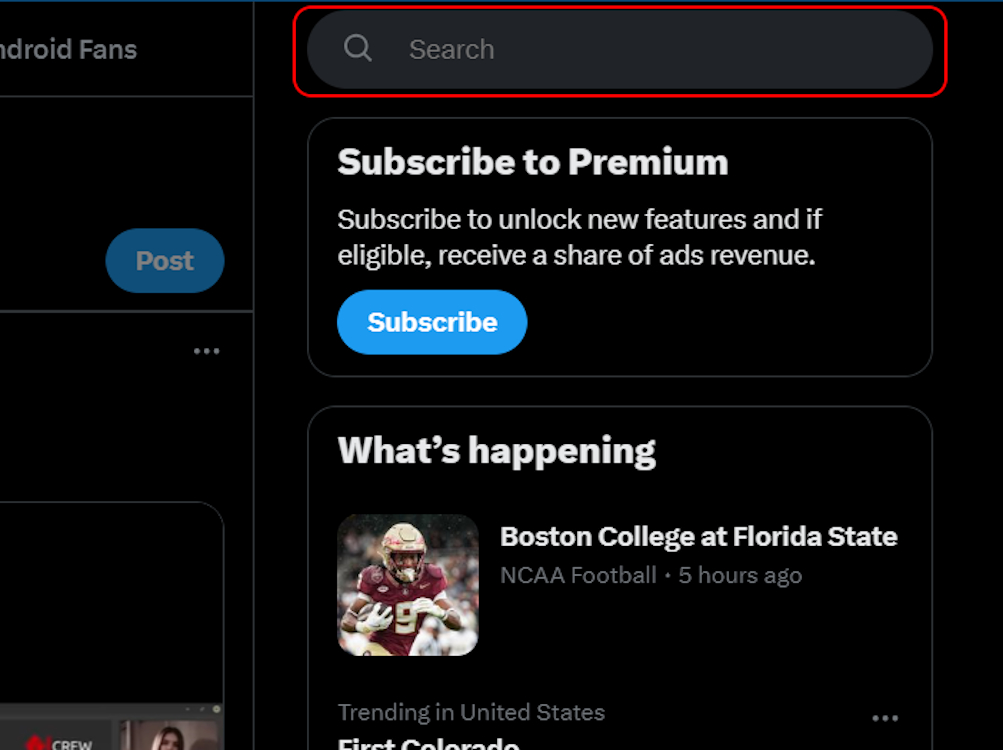The image size is (1003, 750).
Task: Click the video preview thumbnail at bottom
Action: click(x=170, y=738)
